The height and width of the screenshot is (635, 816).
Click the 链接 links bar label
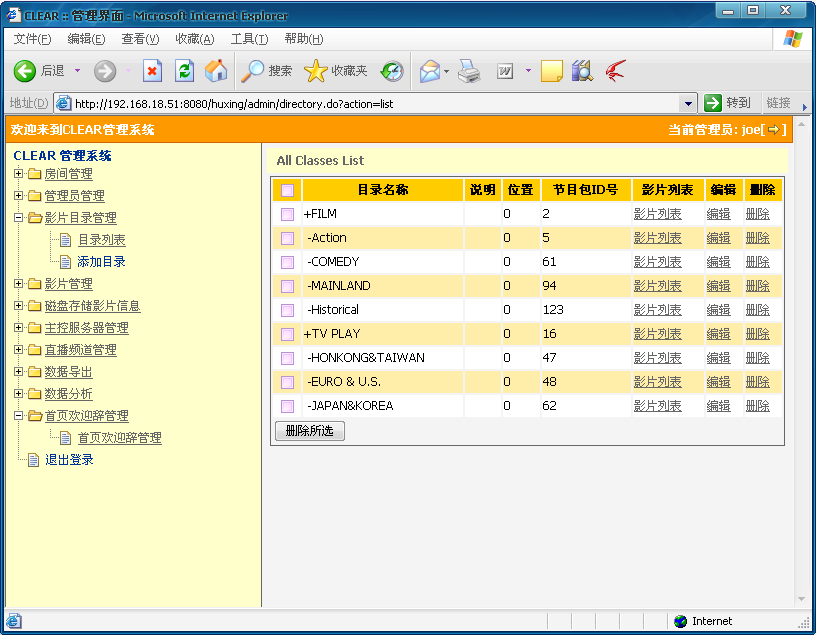(779, 103)
